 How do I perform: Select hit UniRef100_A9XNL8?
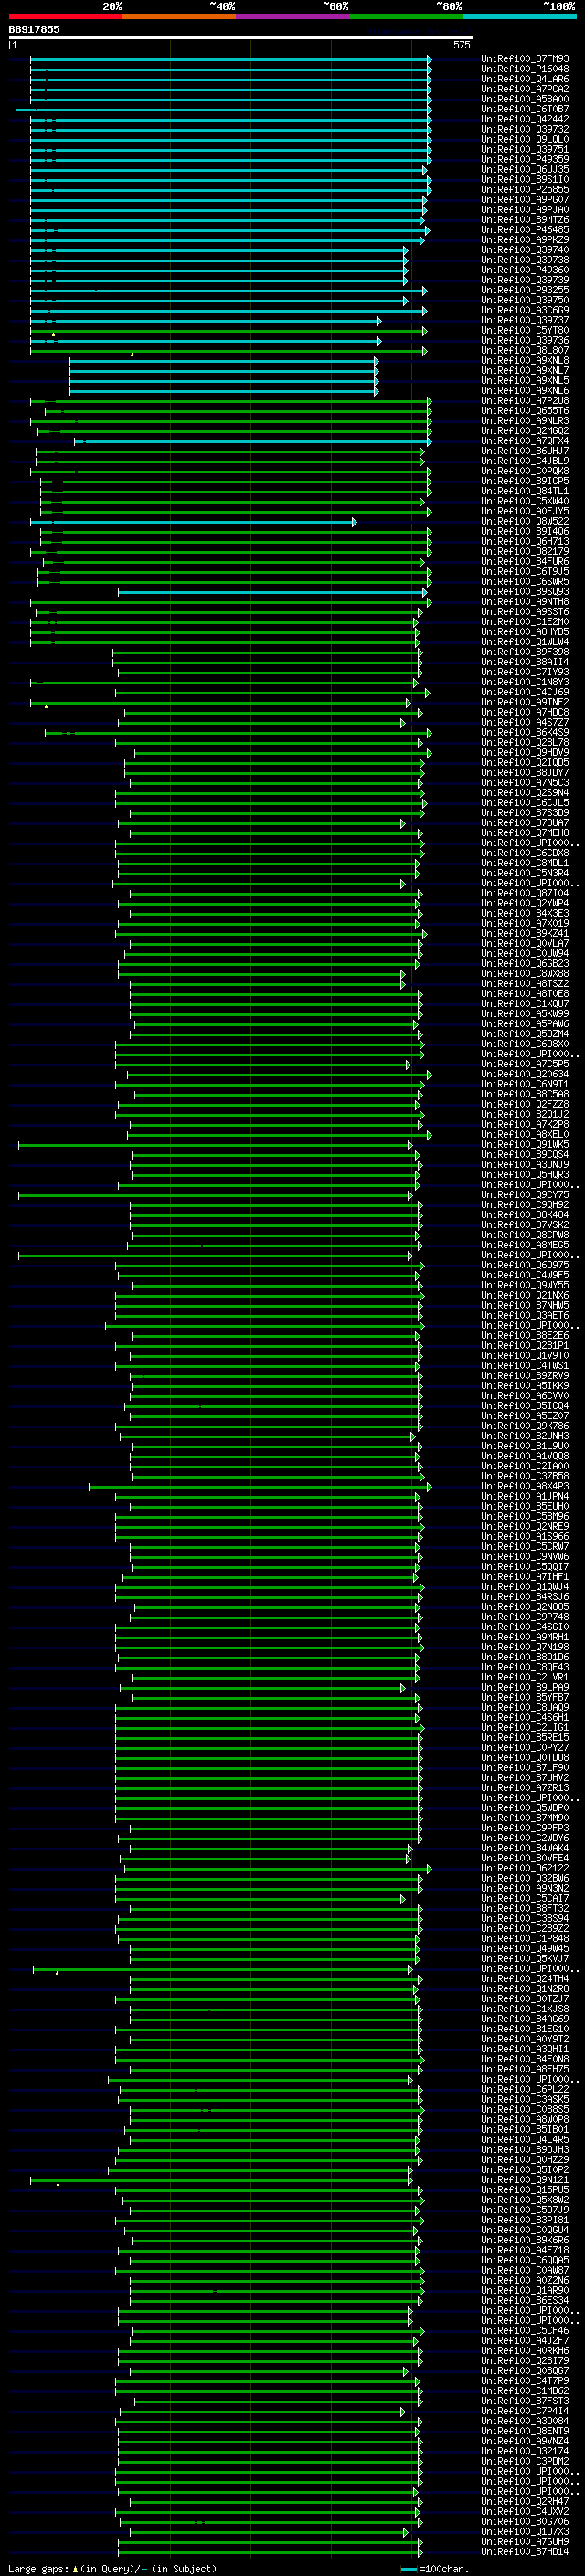coord(525,360)
